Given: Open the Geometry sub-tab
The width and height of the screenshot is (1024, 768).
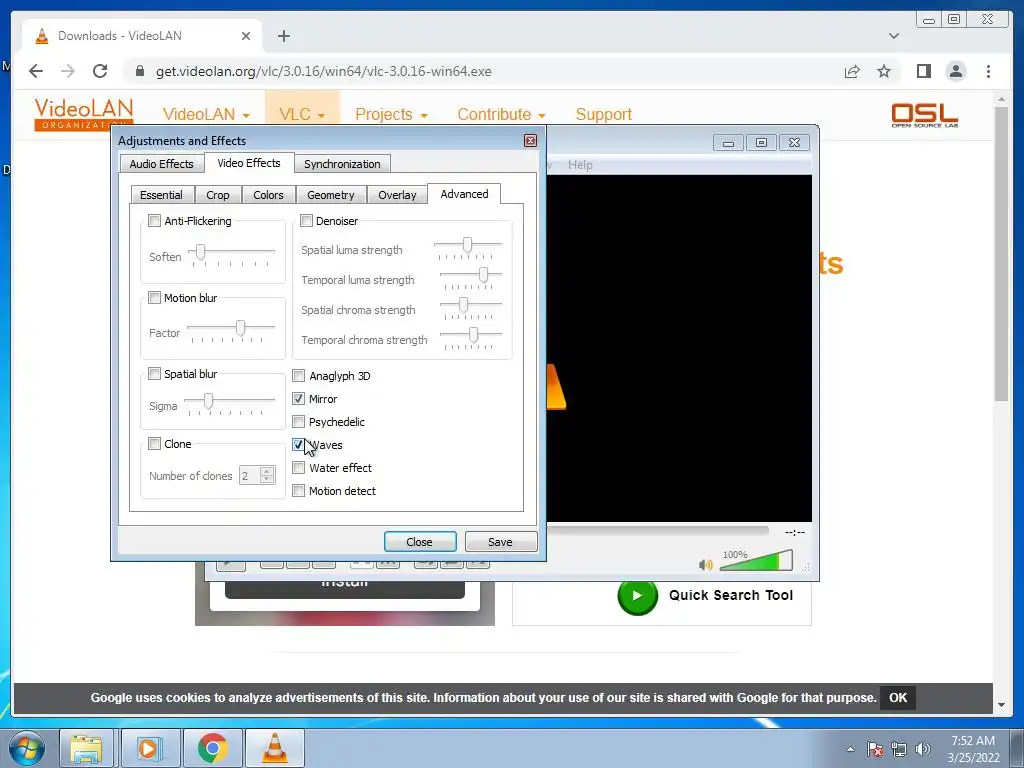Looking at the screenshot, I should coord(330,195).
